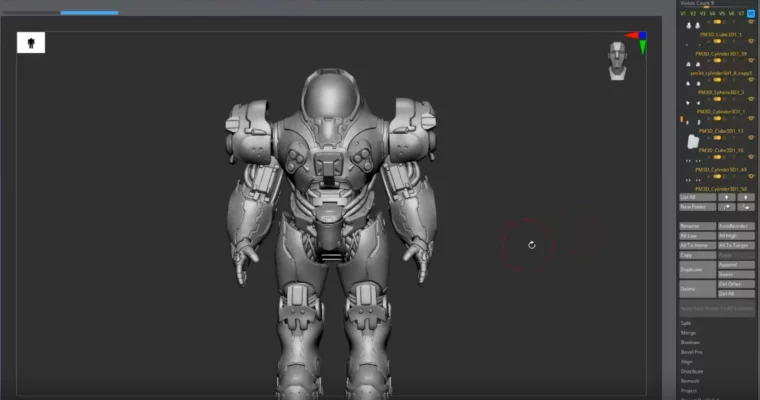Click the blue progress bar at top
The width and height of the screenshot is (760, 400).
click(x=89, y=13)
